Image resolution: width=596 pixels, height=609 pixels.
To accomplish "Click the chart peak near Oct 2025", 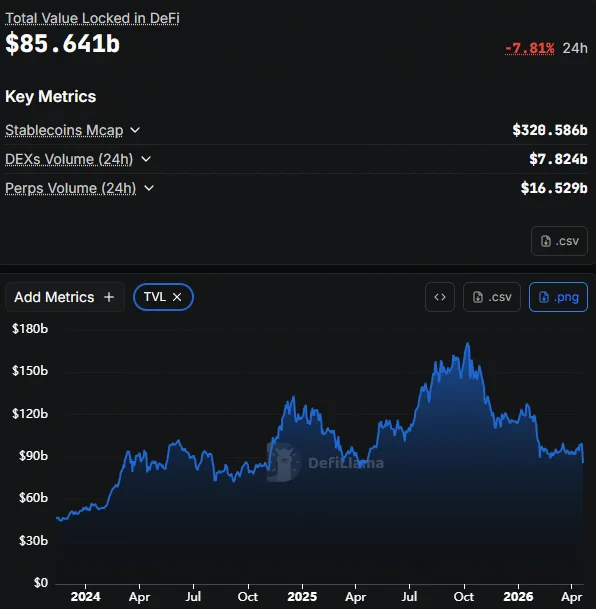I will click(x=468, y=343).
